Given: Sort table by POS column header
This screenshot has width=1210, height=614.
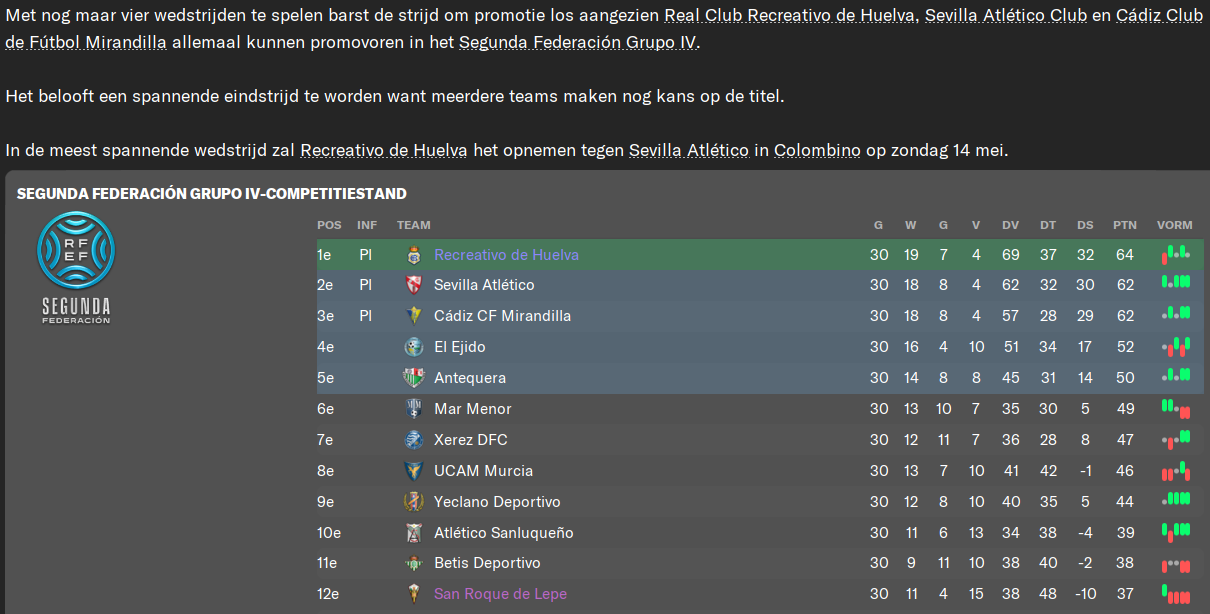Looking at the screenshot, I should click(x=329, y=225).
